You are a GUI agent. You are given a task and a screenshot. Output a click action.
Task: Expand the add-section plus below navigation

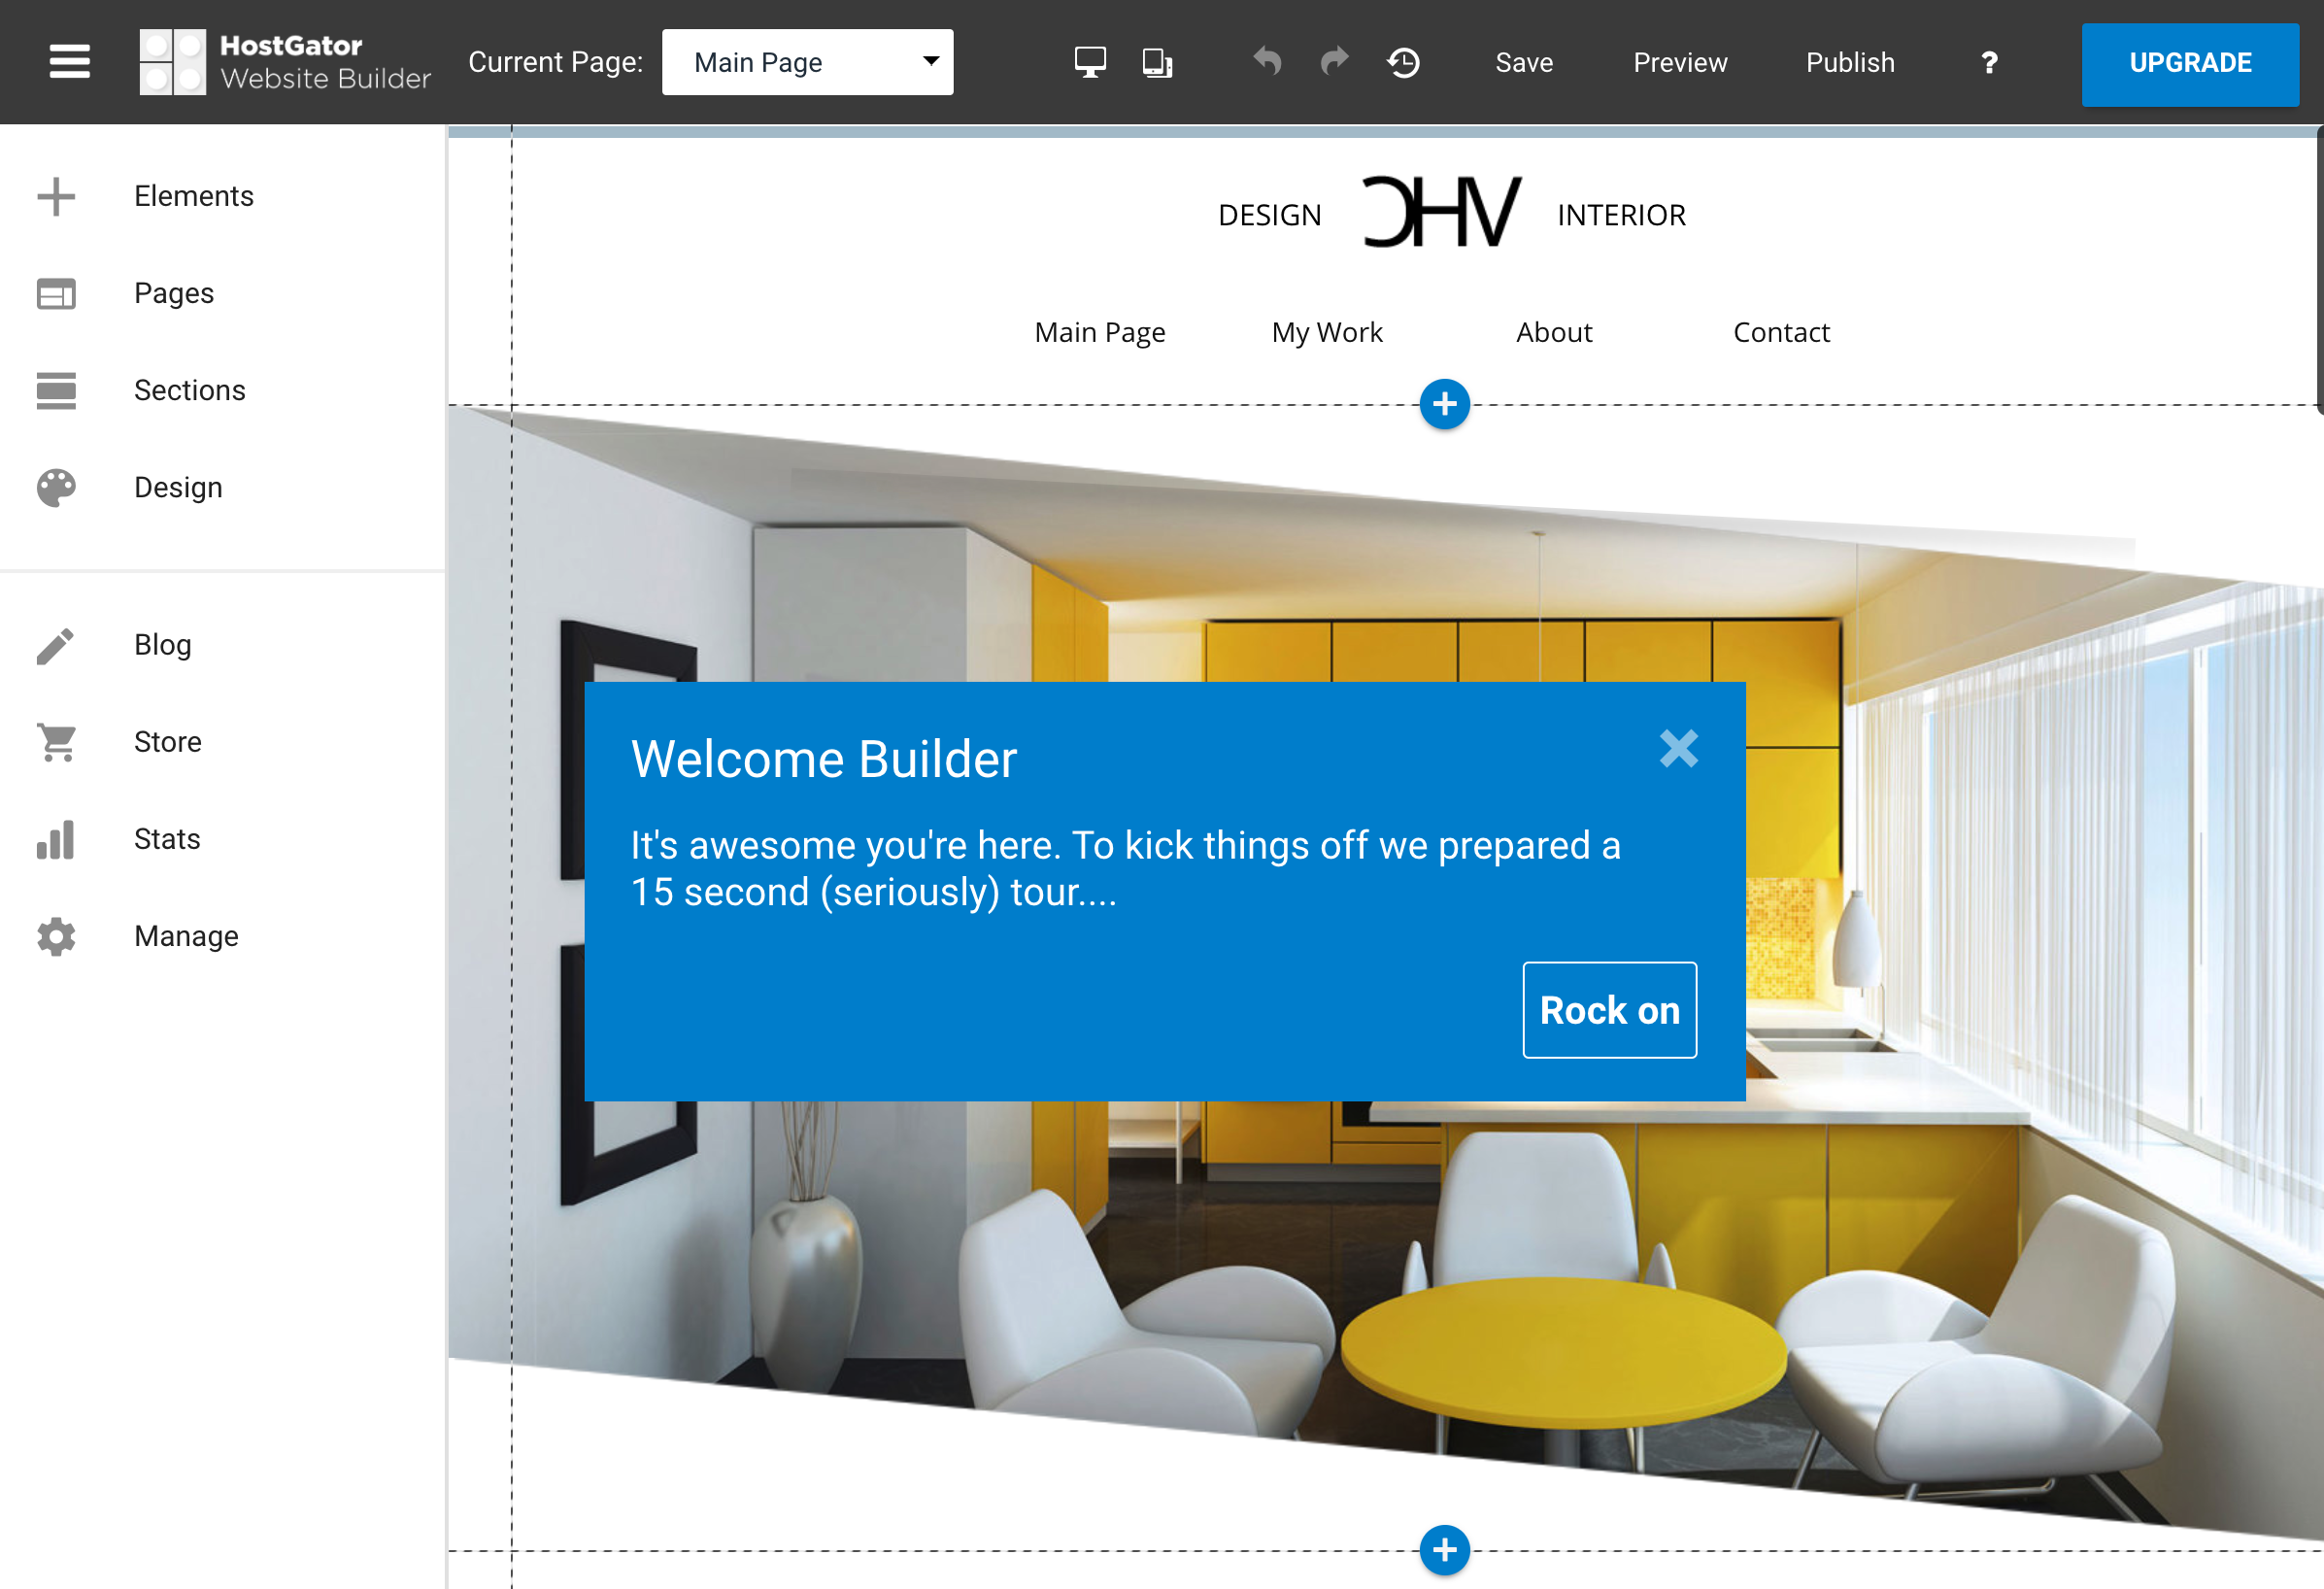[x=1444, y=404]
